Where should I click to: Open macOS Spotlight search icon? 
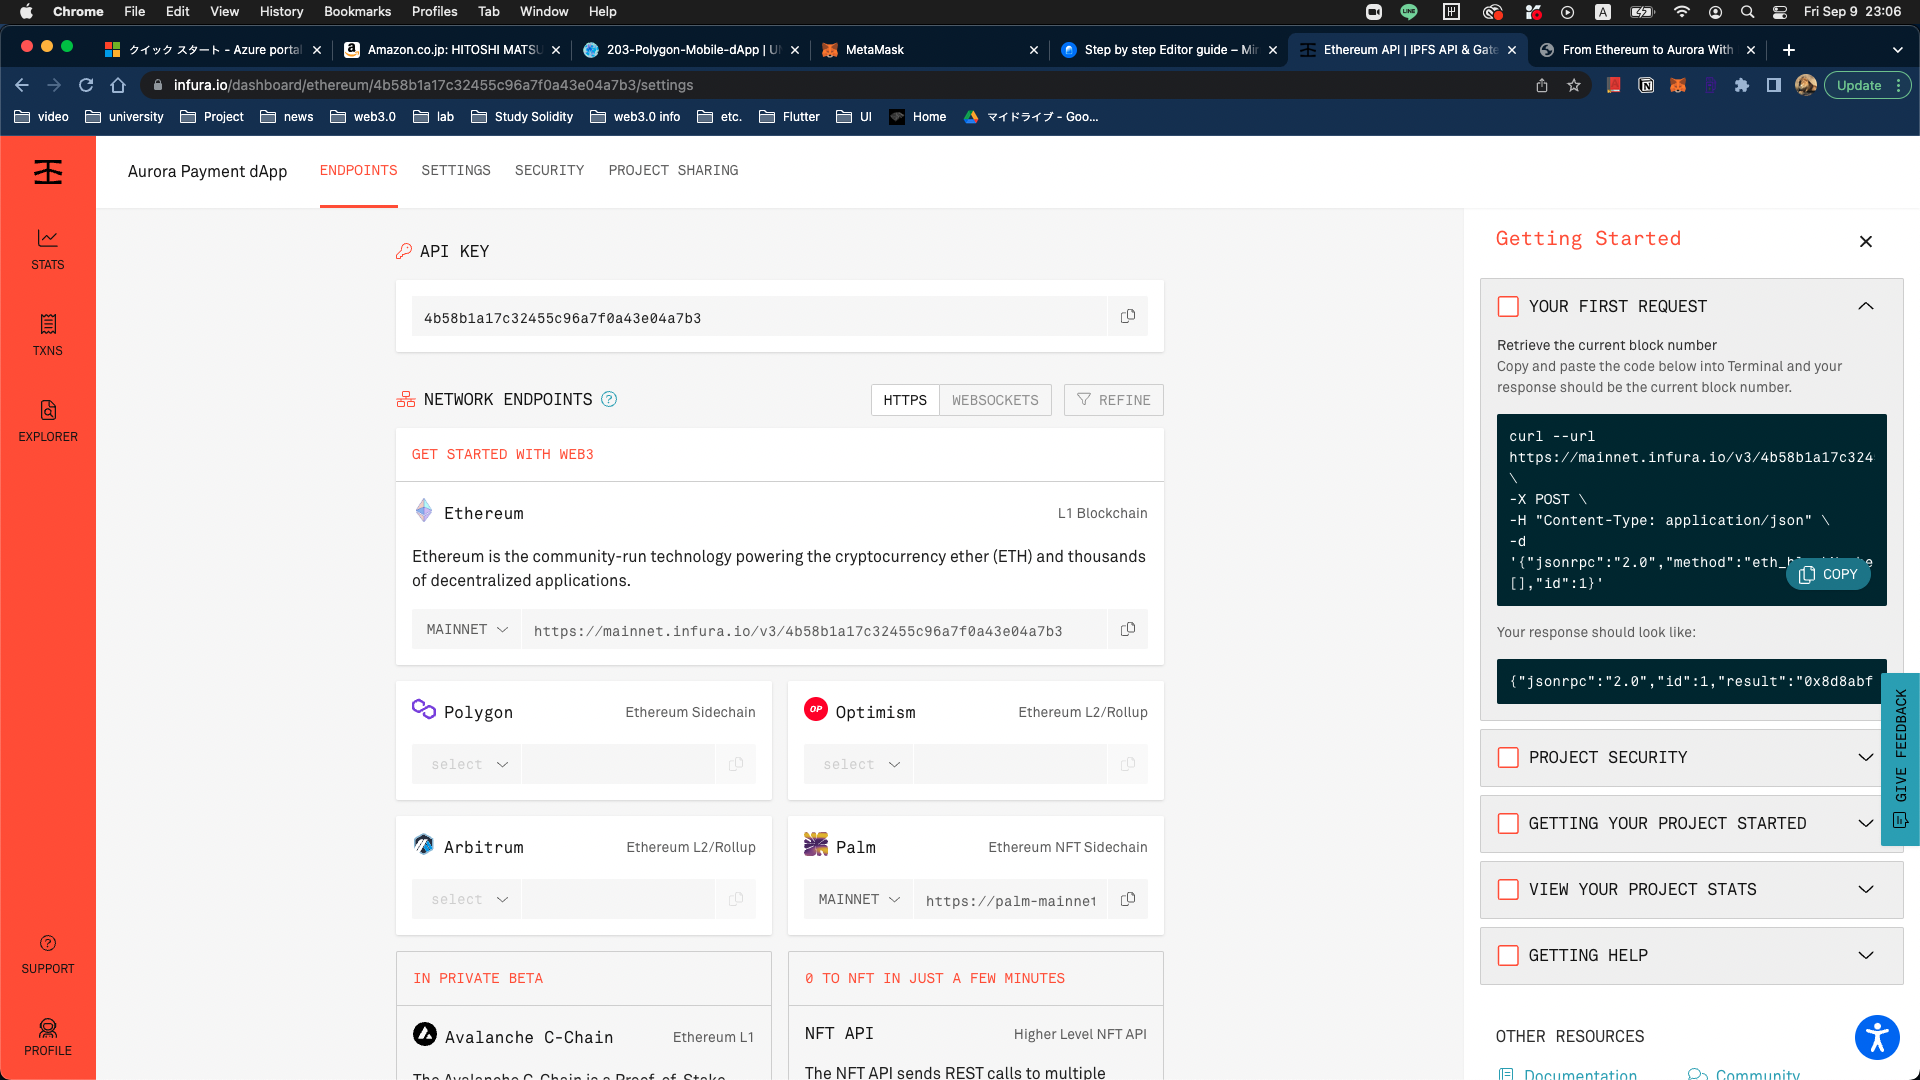tap(1747, 12)
